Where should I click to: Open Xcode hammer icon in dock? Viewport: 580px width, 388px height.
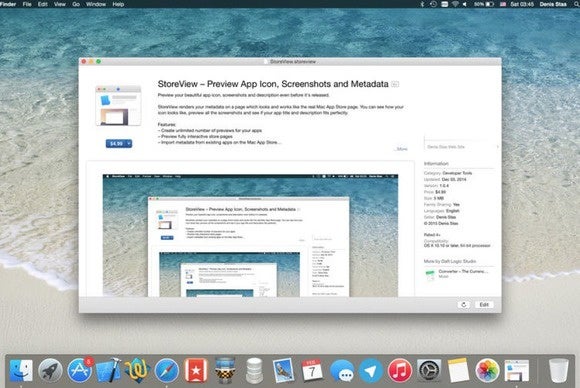[x=108, y=370]
